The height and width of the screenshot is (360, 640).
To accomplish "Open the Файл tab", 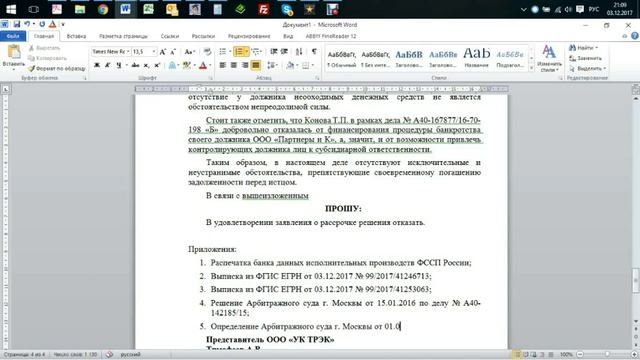I will point(13,36).
